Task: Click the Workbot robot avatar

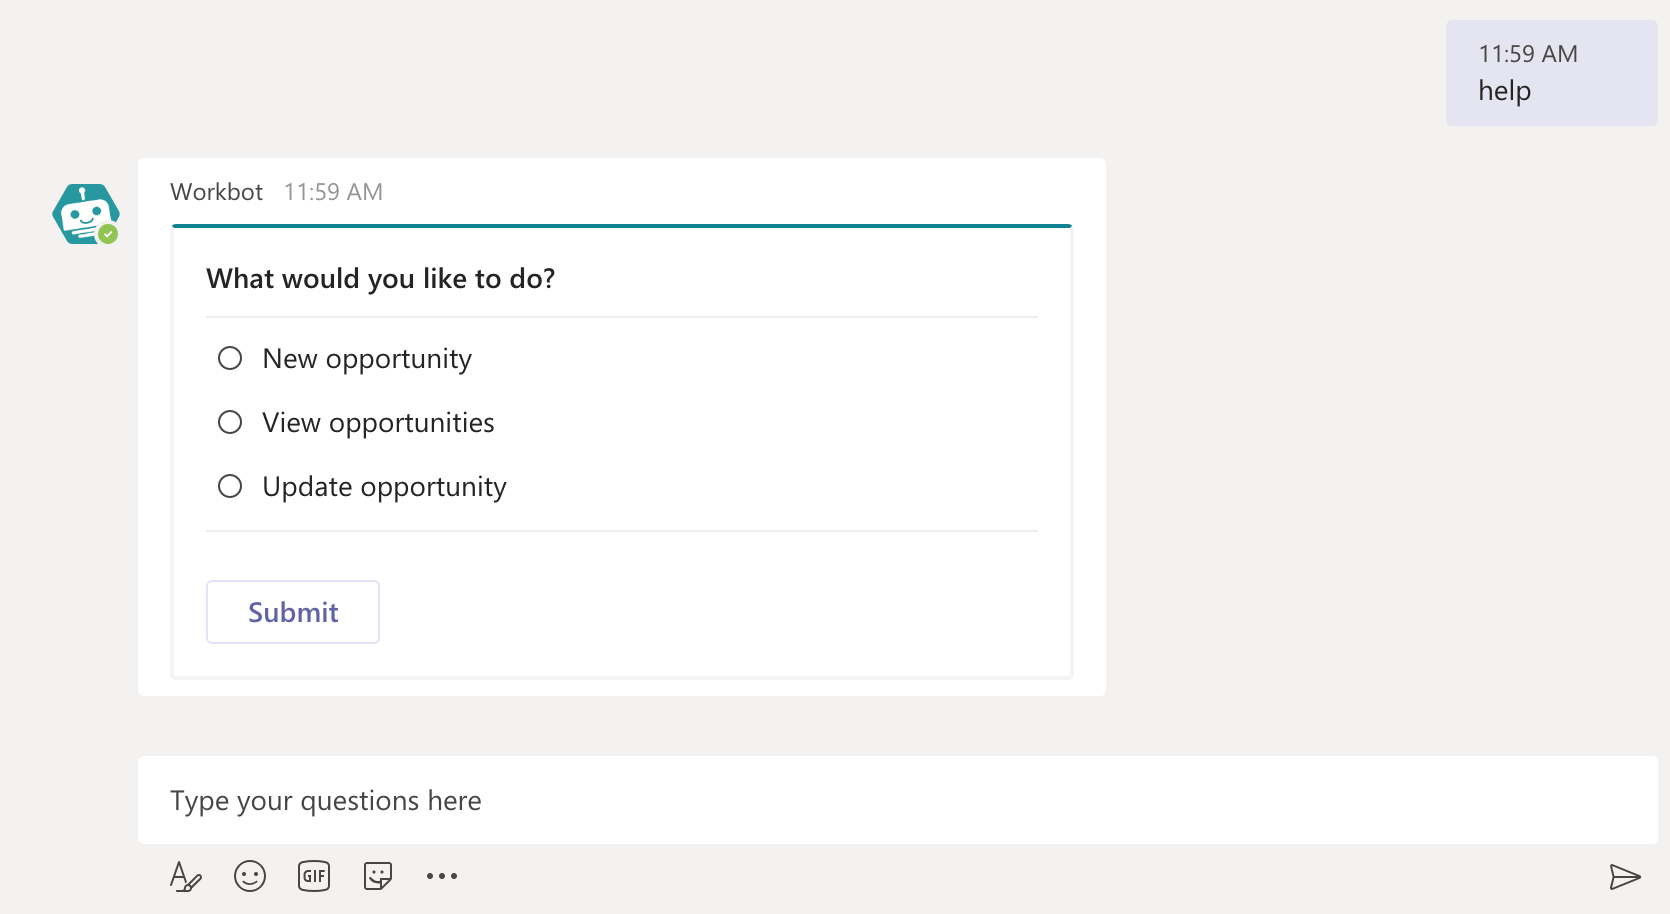Action: tap(84, 212)
